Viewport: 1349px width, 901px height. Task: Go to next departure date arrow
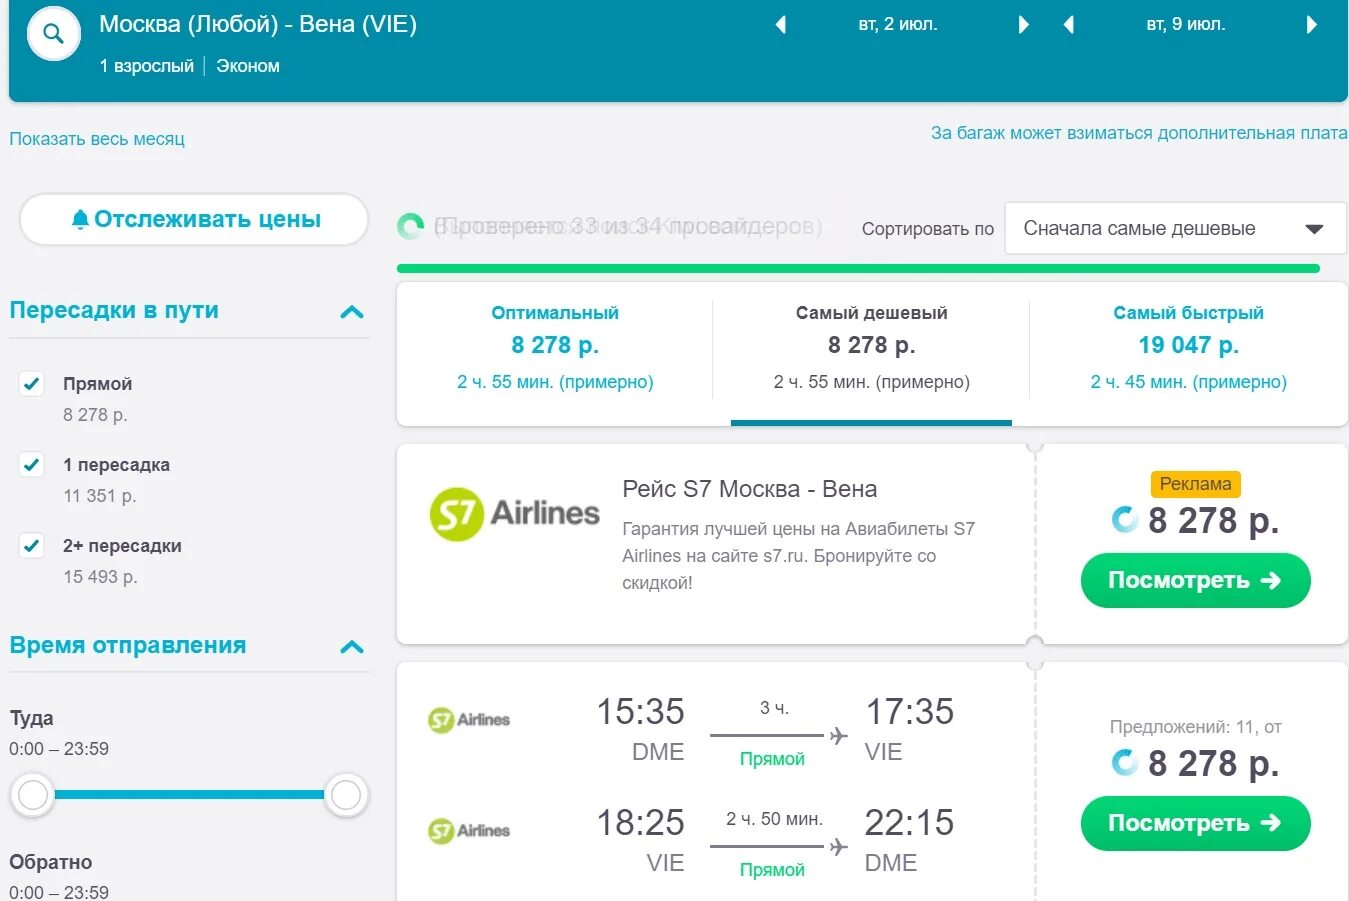click(x=1023, y=25)
